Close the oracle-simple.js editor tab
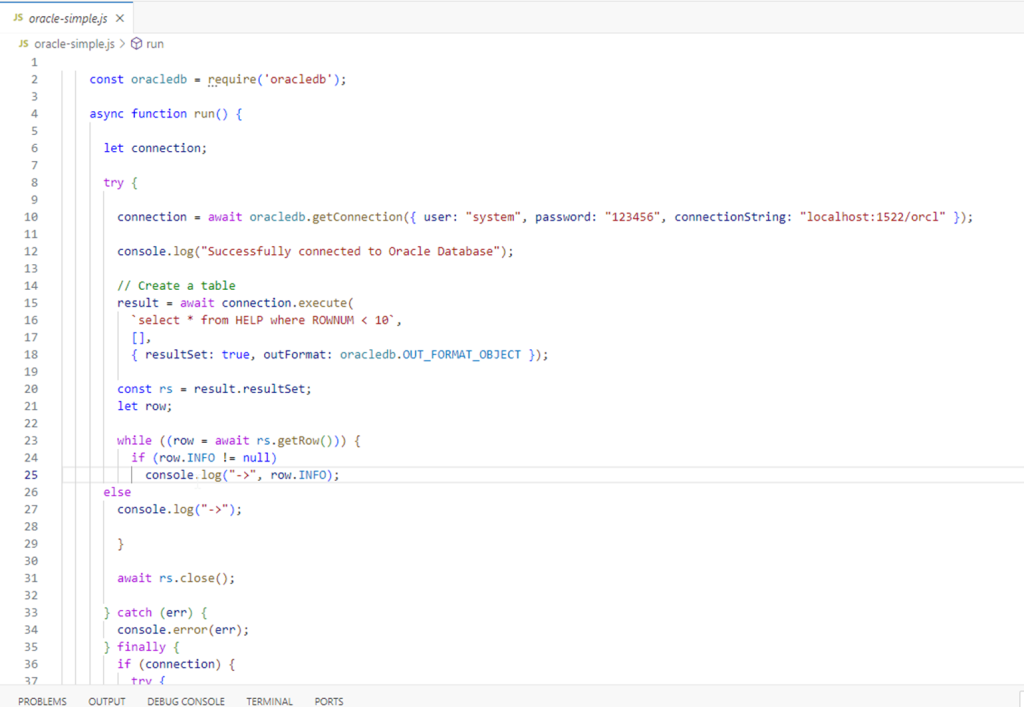The height and width of the screenshot is (707, 1024). click(120, 19)
